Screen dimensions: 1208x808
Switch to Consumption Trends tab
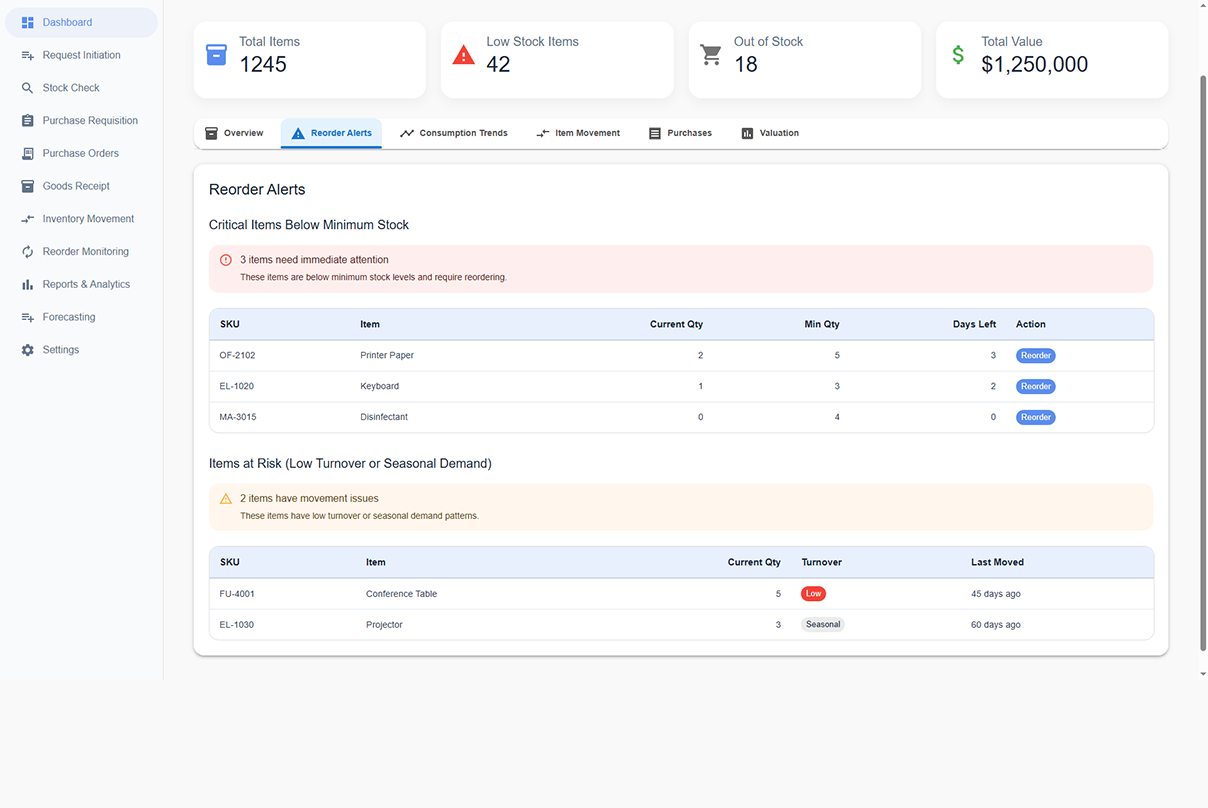click(x=454, y=133)
